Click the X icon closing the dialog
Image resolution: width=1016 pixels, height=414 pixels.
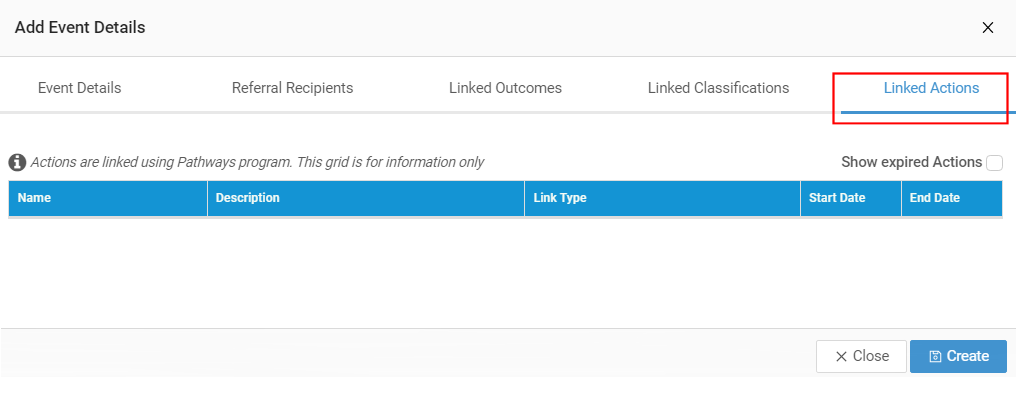point(987,27)
